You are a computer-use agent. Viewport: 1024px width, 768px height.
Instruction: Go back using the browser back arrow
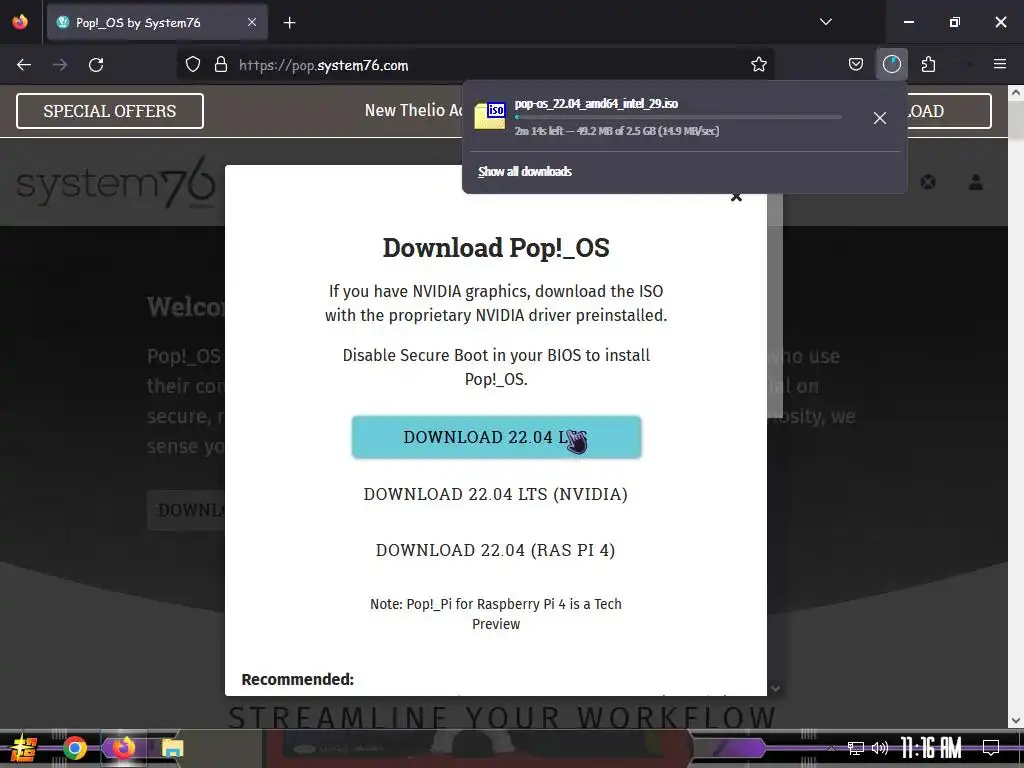tap(24, 65)
